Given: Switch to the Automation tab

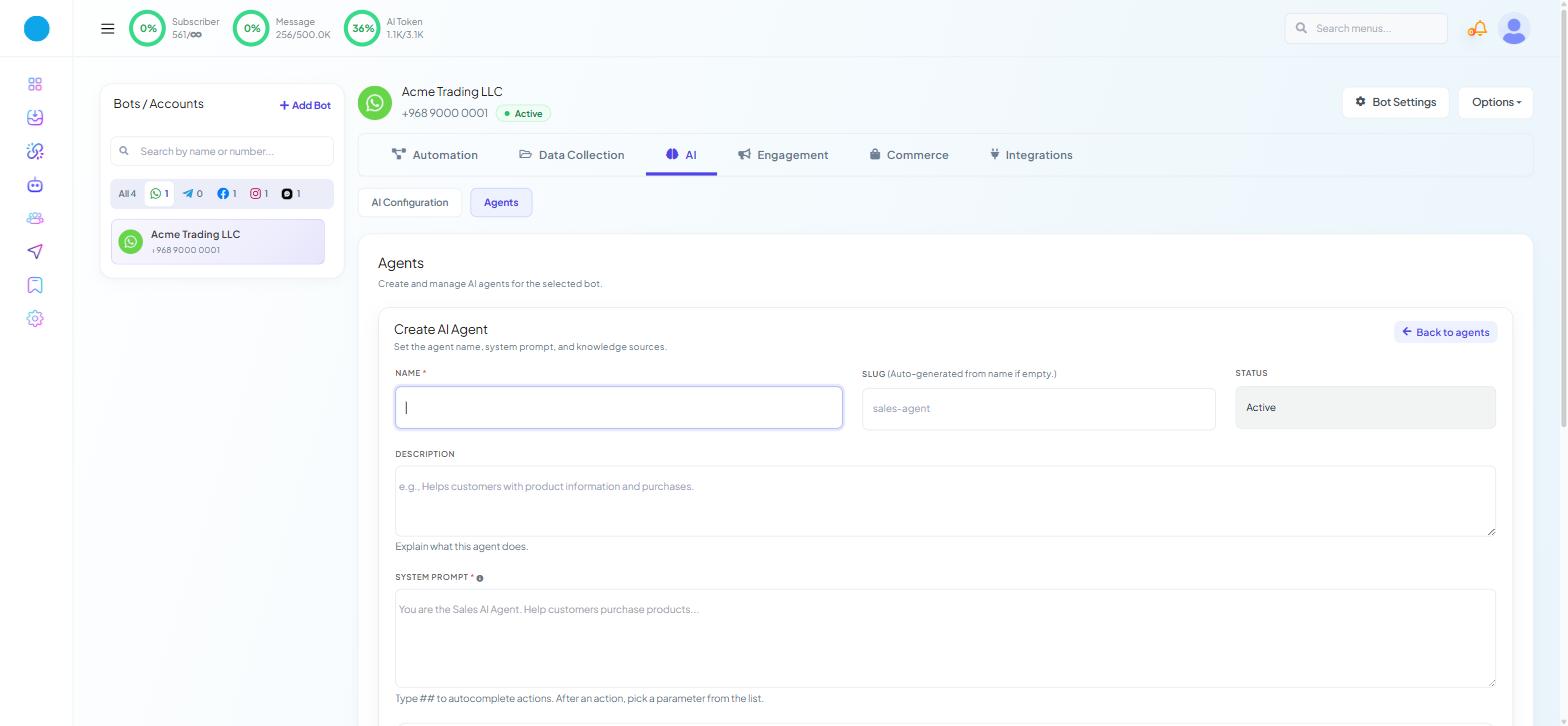Looking at the screenshot, I should pos(435,155).
